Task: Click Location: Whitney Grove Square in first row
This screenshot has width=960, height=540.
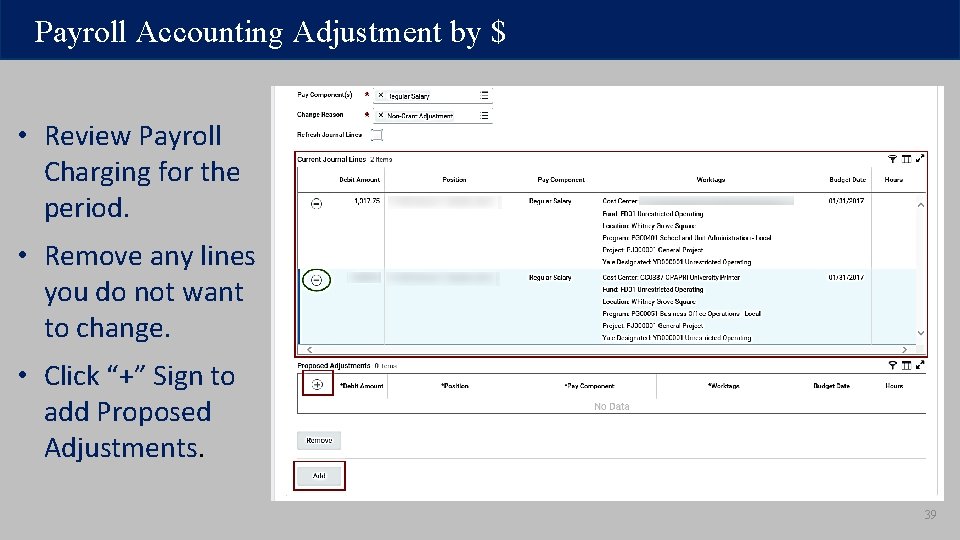Action: 649,226
